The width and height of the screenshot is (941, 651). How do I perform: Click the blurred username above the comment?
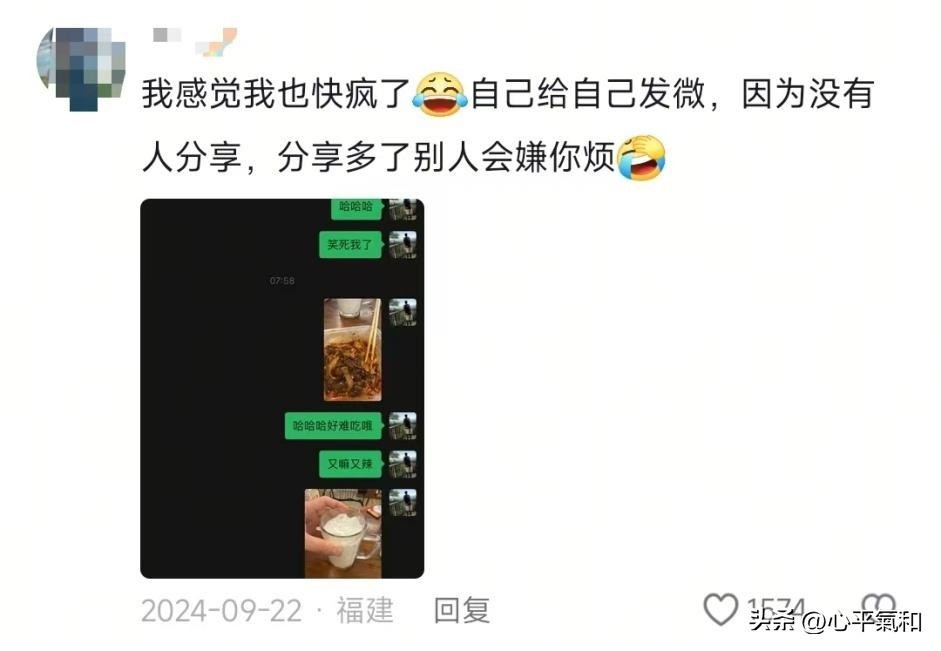195,41
